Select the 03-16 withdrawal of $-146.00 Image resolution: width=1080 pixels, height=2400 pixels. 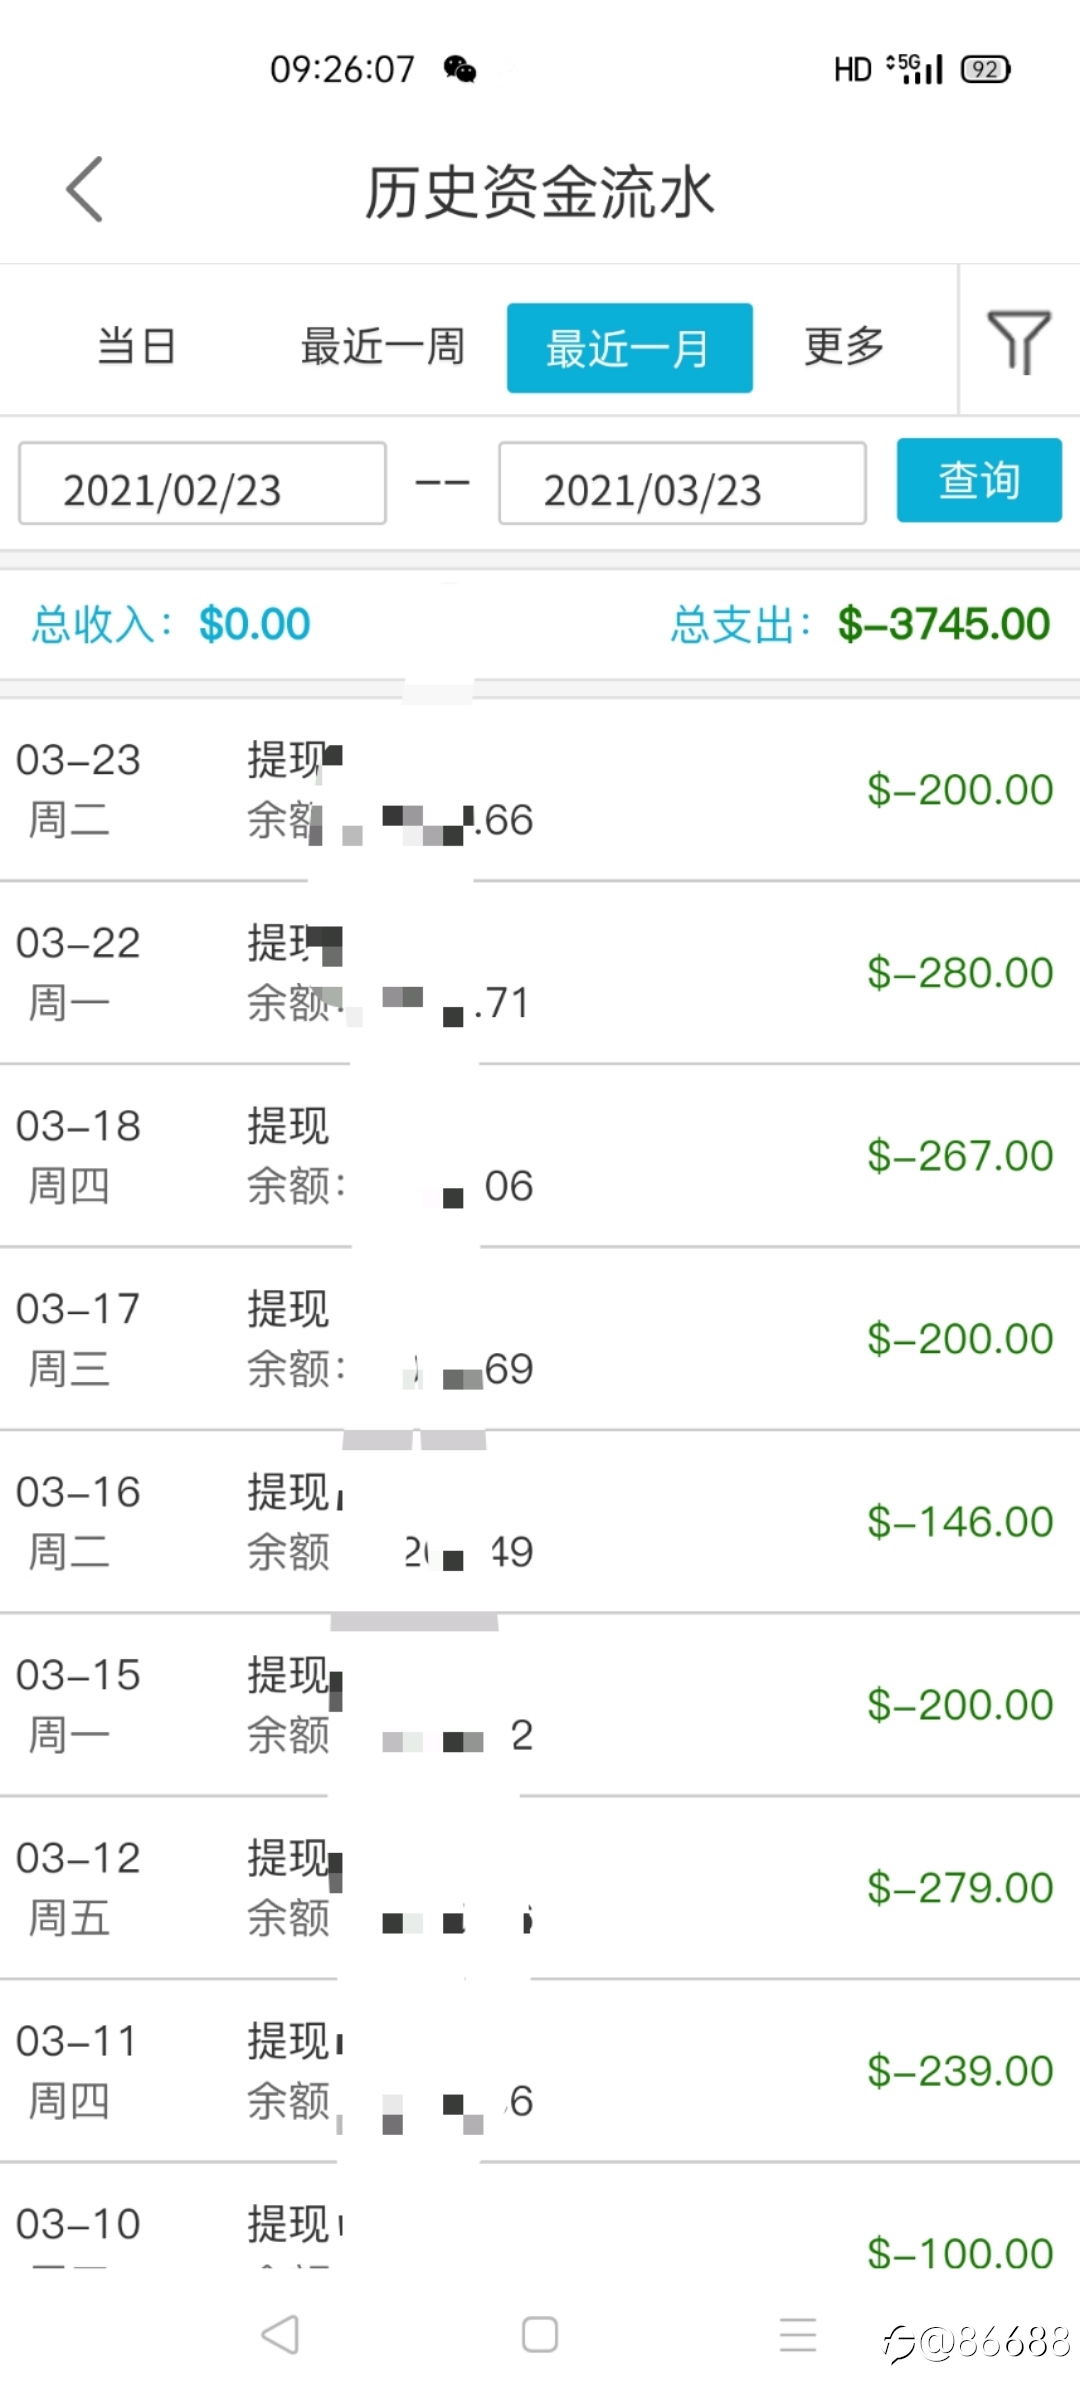click(x=540, y=1522)
